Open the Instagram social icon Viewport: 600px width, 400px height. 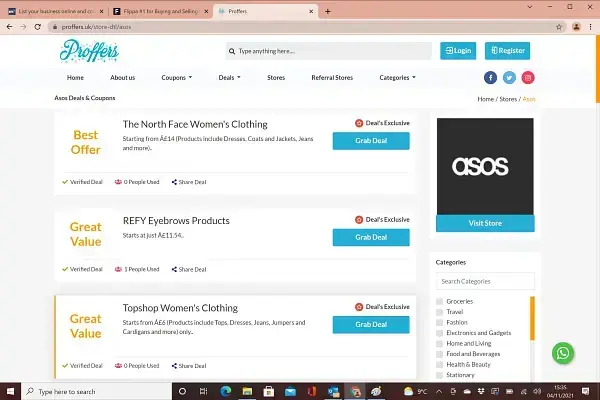528,78
